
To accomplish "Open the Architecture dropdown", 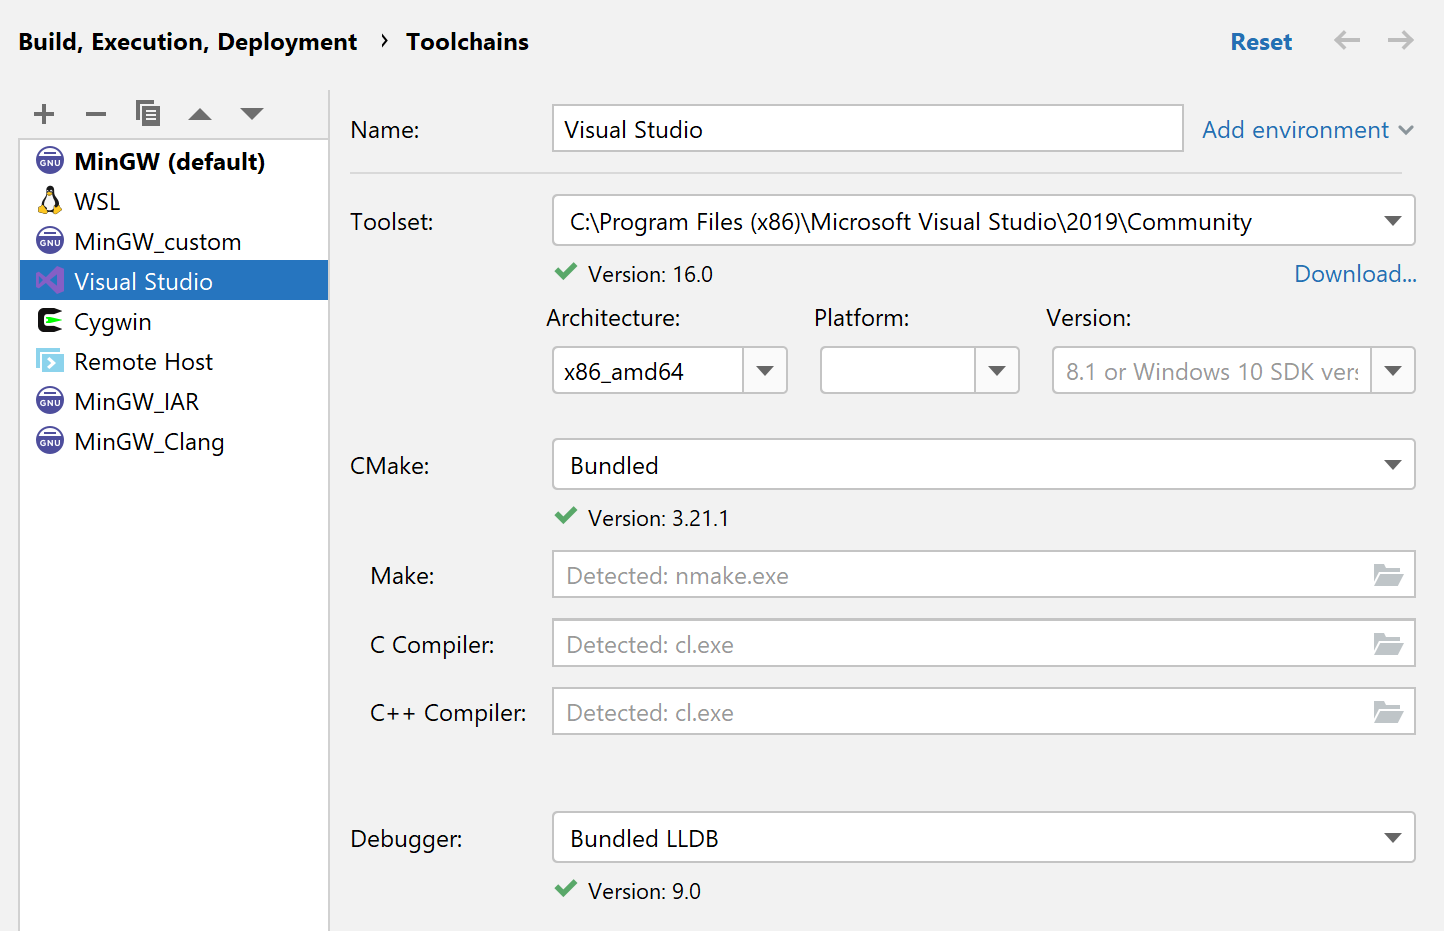I will pos(765,370).
